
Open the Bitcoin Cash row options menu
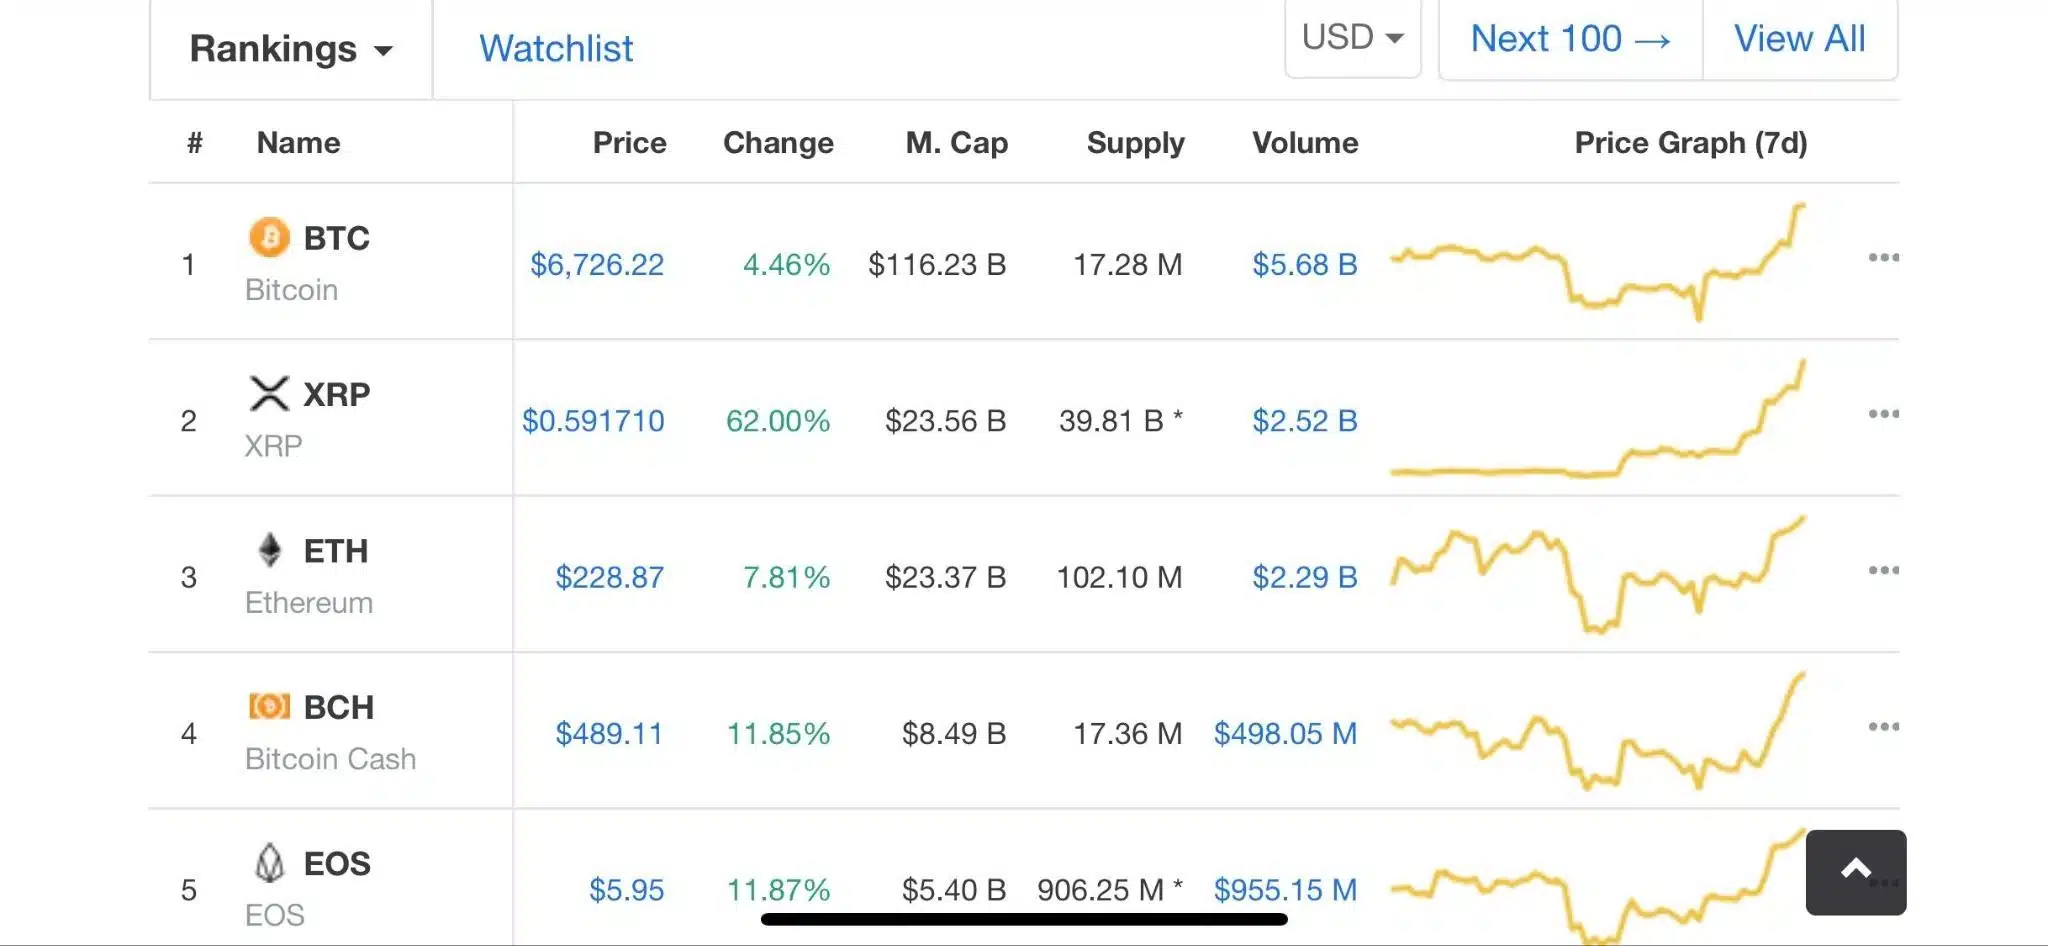[x=1884, y=727]
